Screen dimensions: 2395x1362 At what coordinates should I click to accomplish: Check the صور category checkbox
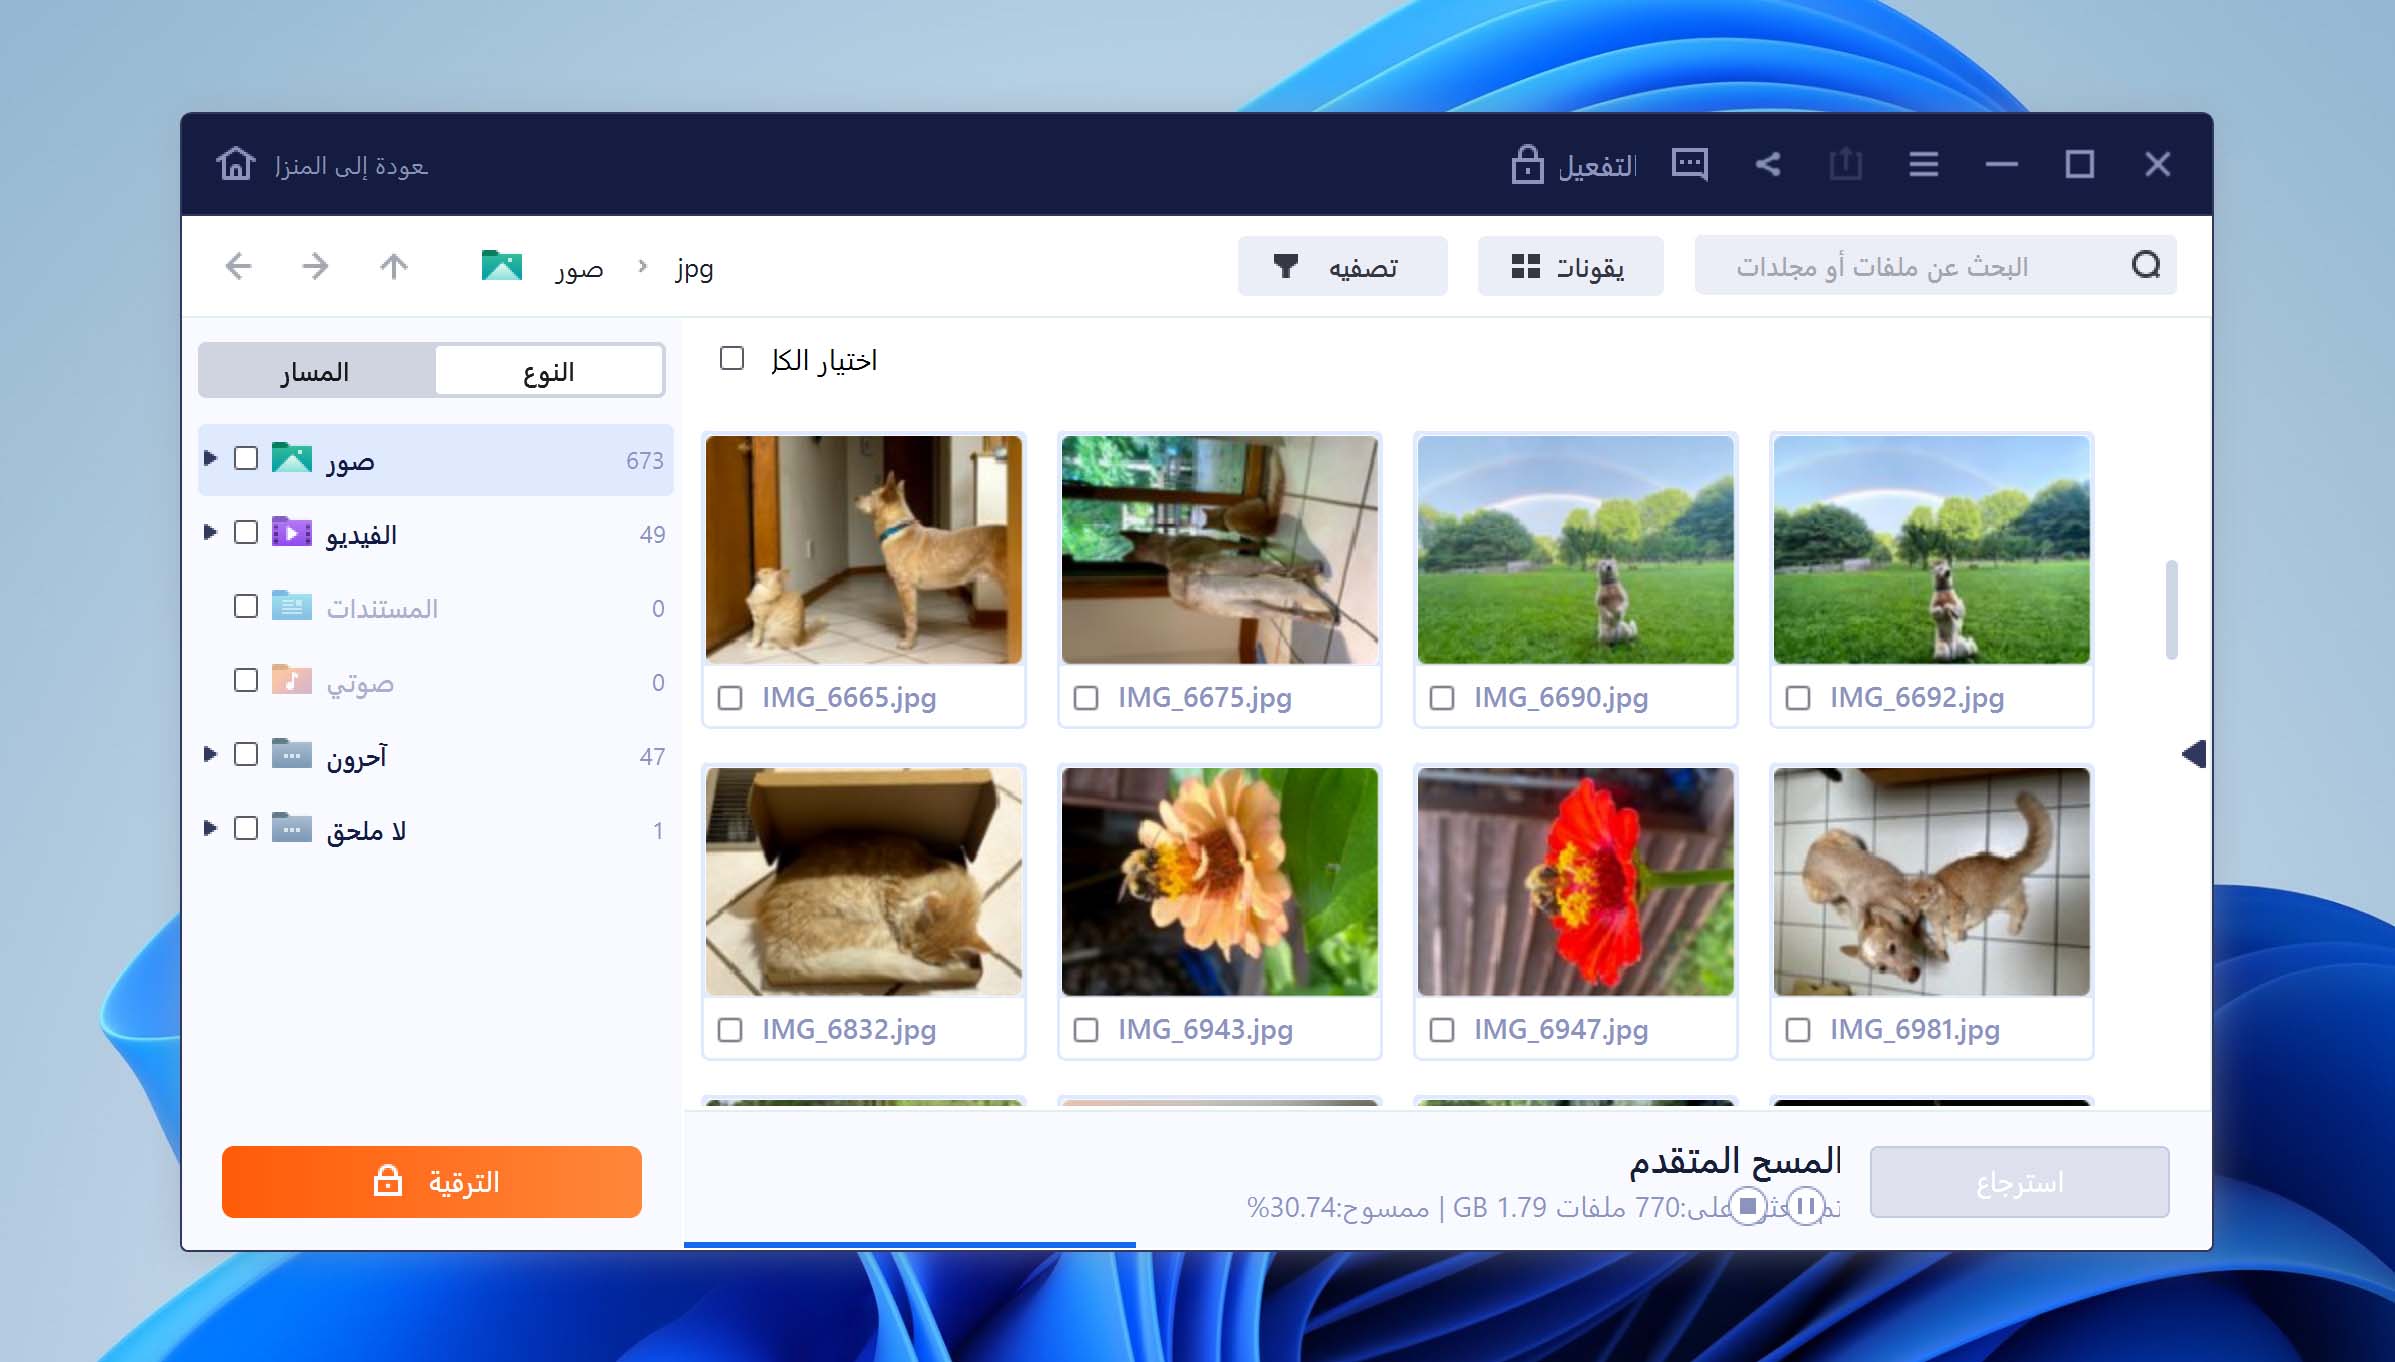[246, 458]
